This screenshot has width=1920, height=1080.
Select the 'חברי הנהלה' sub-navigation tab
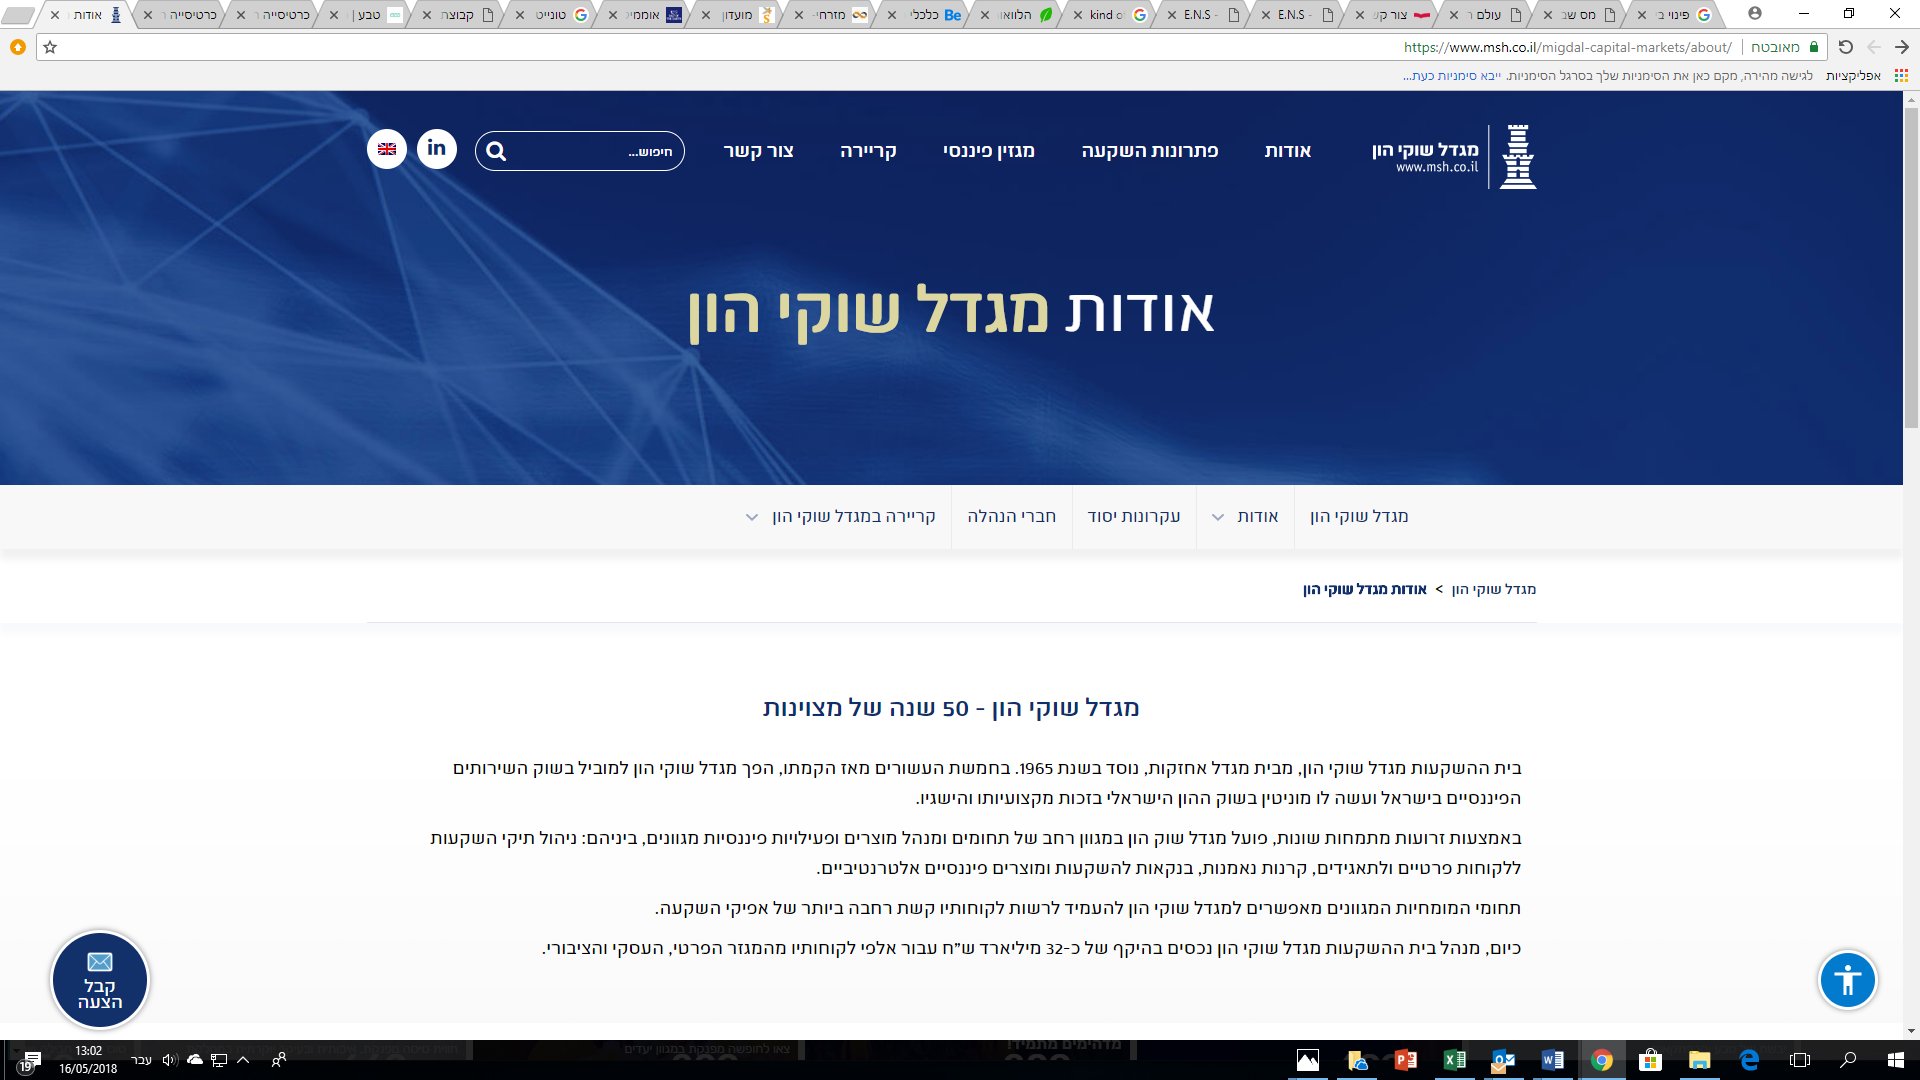point(1011,516)
